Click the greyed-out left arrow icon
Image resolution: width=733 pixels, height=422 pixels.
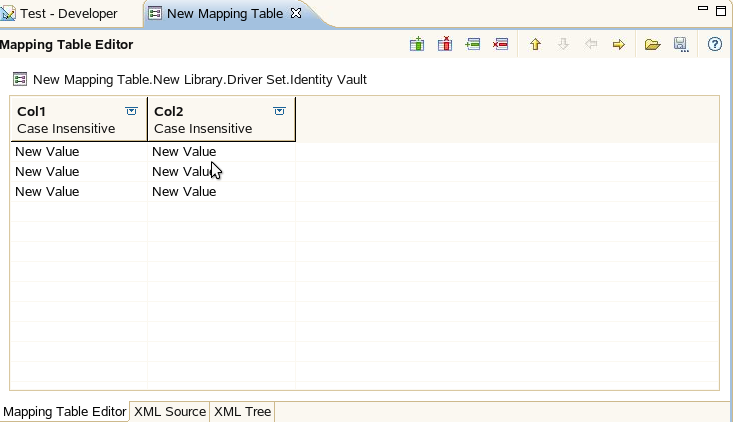[591, 44]
